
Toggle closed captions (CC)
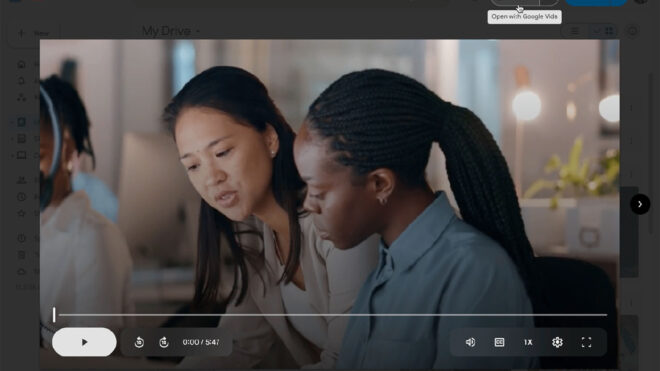pyautogui.click(x=499, y=342)
